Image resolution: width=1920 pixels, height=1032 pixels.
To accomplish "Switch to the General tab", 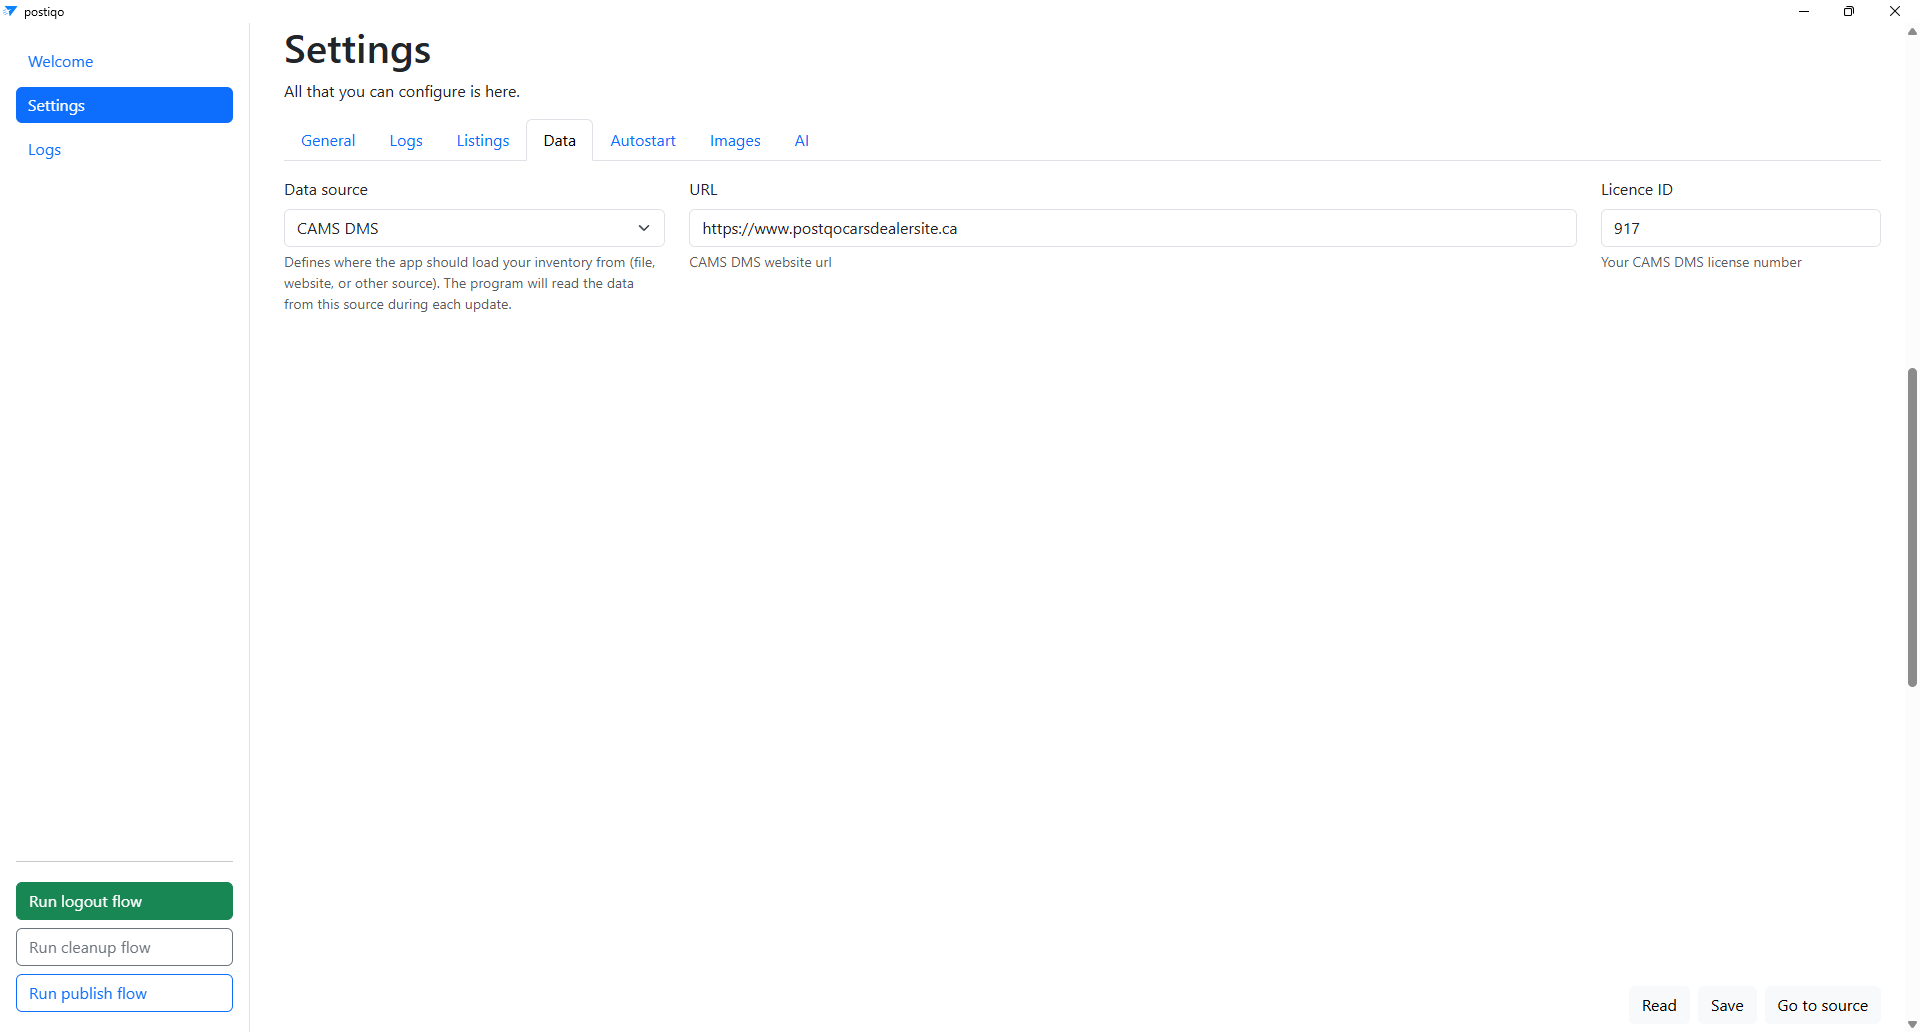I will [x=327, y=140].
